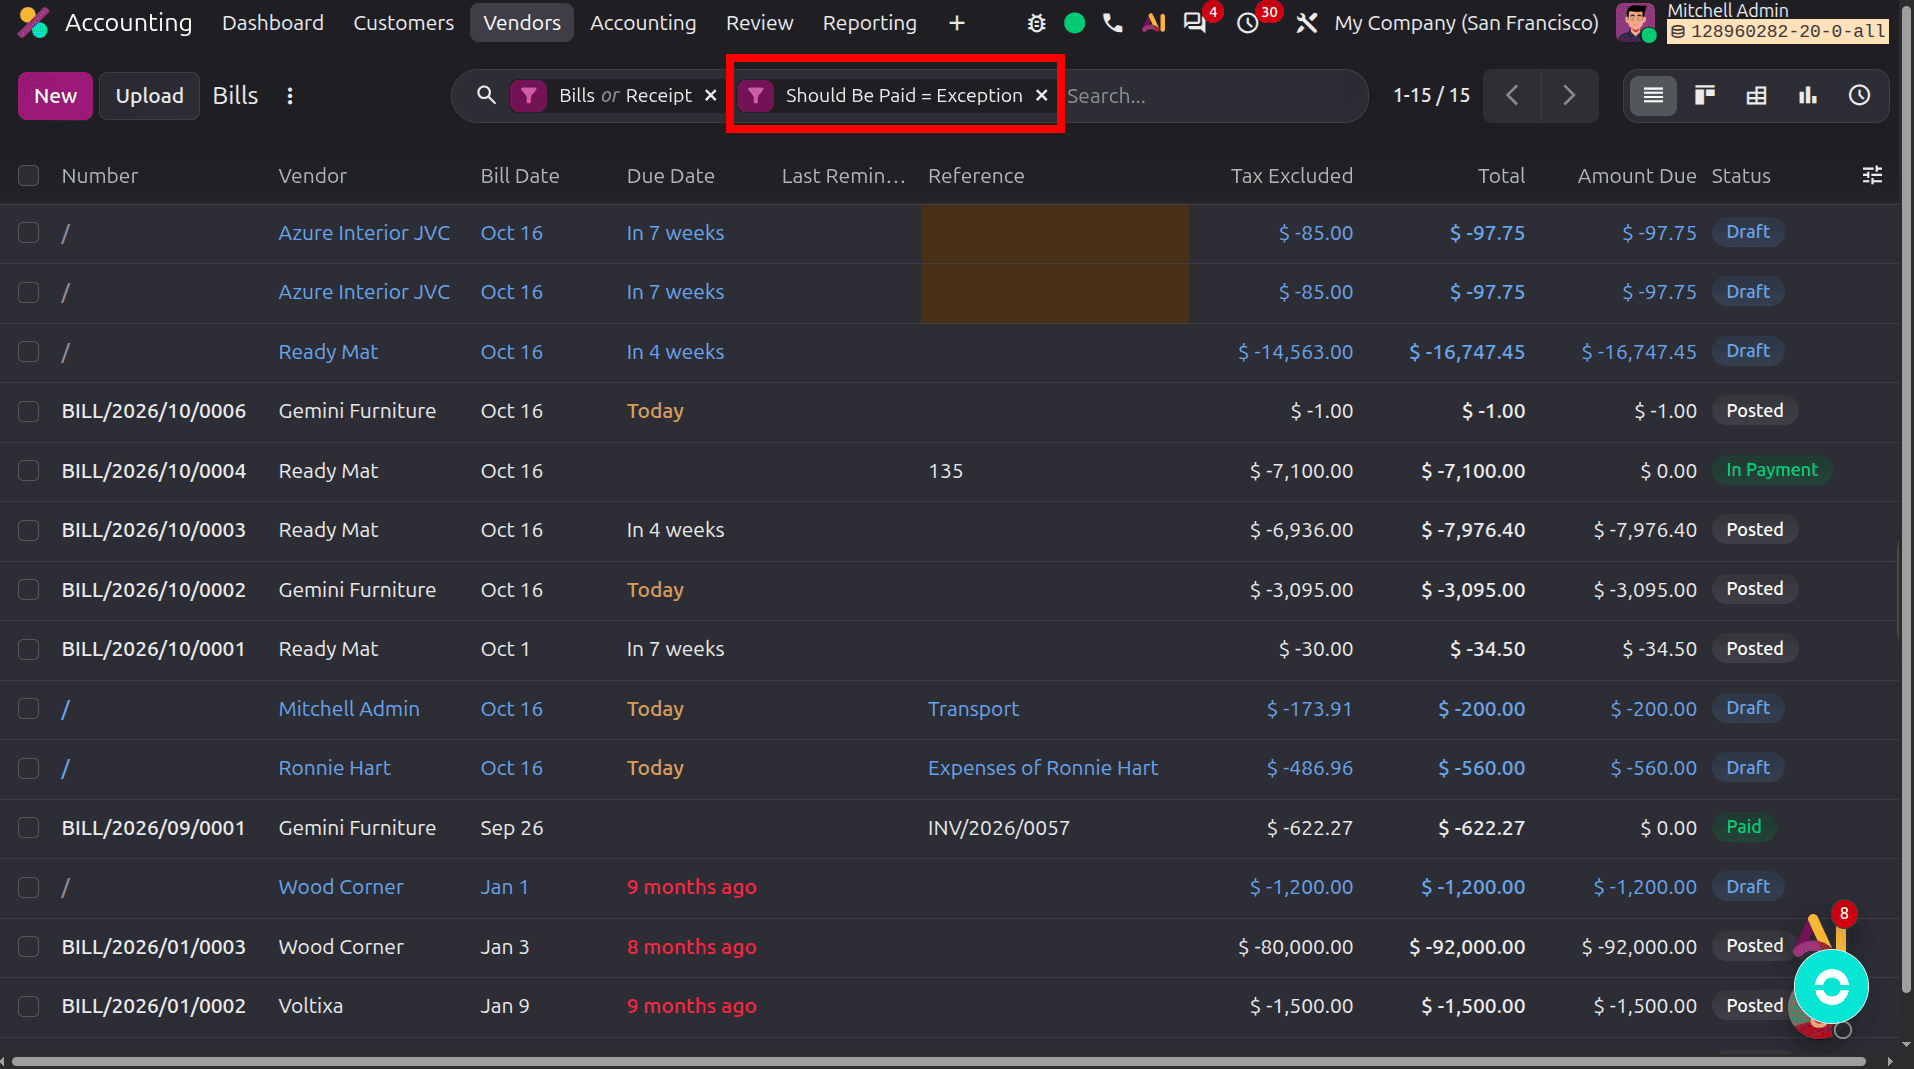Switch to kanban view

click(x=1705, y=96)
